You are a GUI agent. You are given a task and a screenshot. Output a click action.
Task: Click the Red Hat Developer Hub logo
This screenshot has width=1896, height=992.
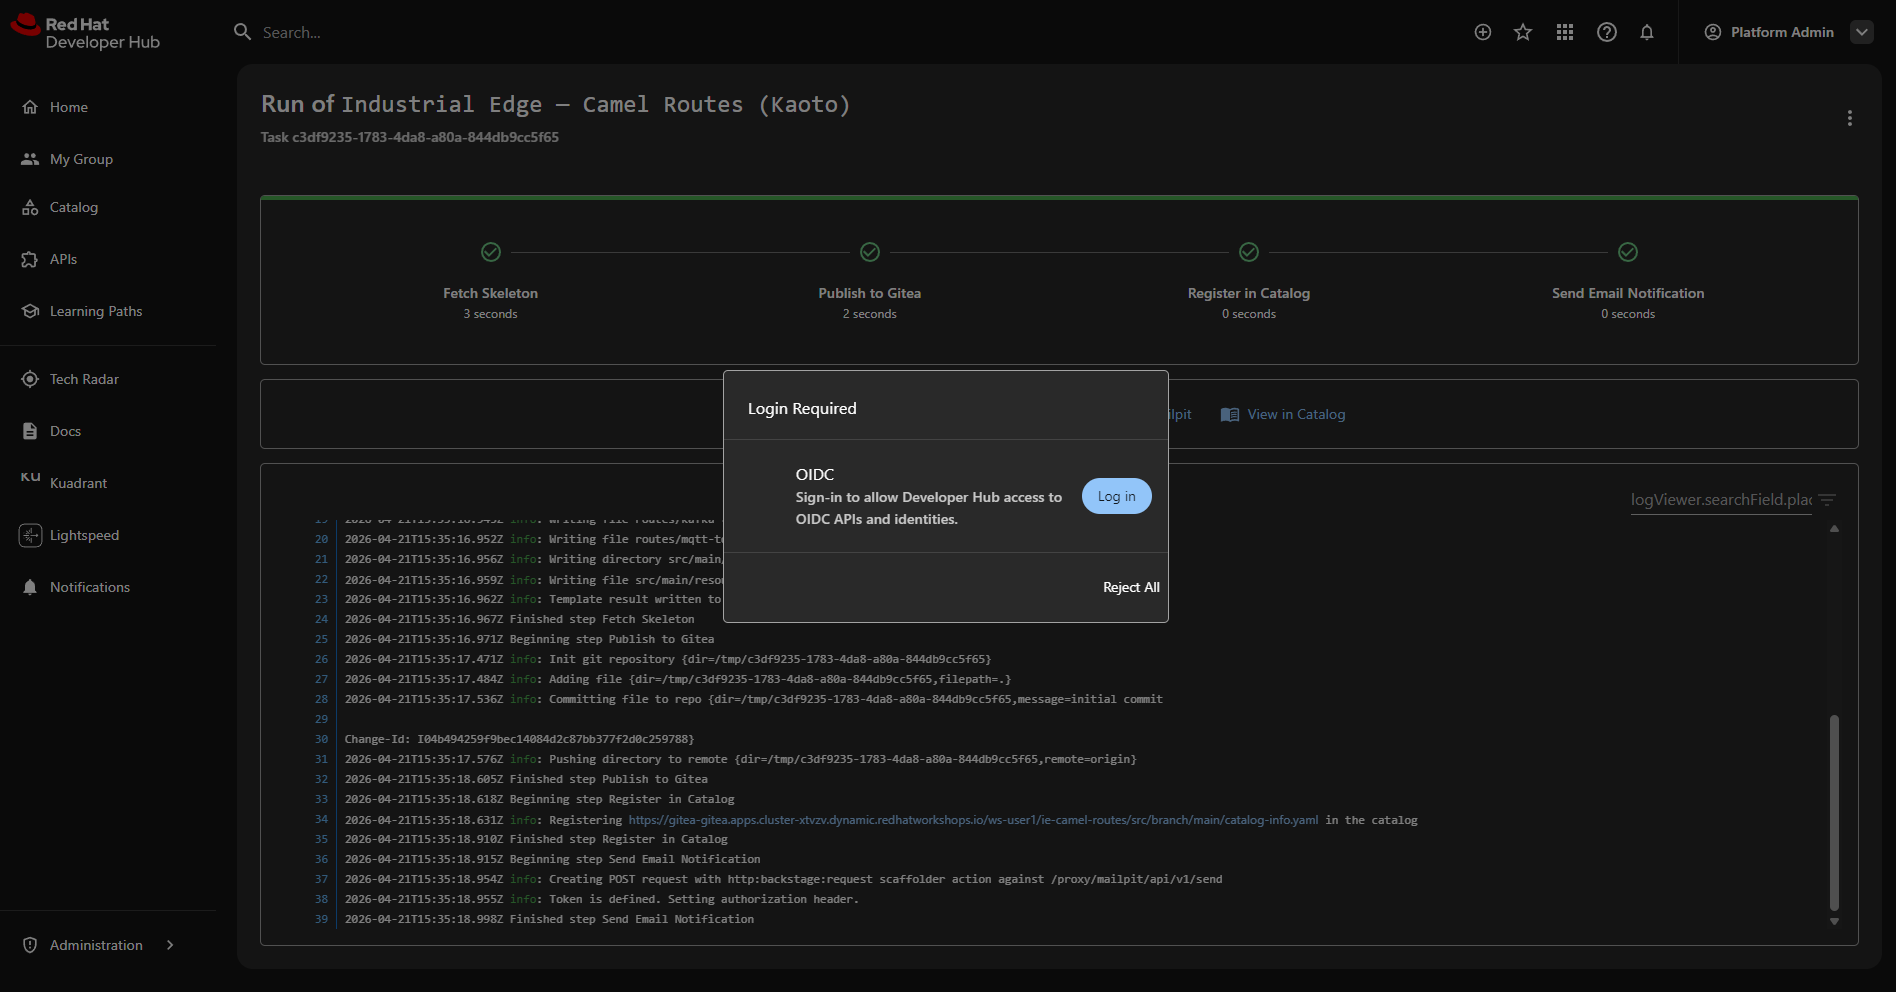85,33
